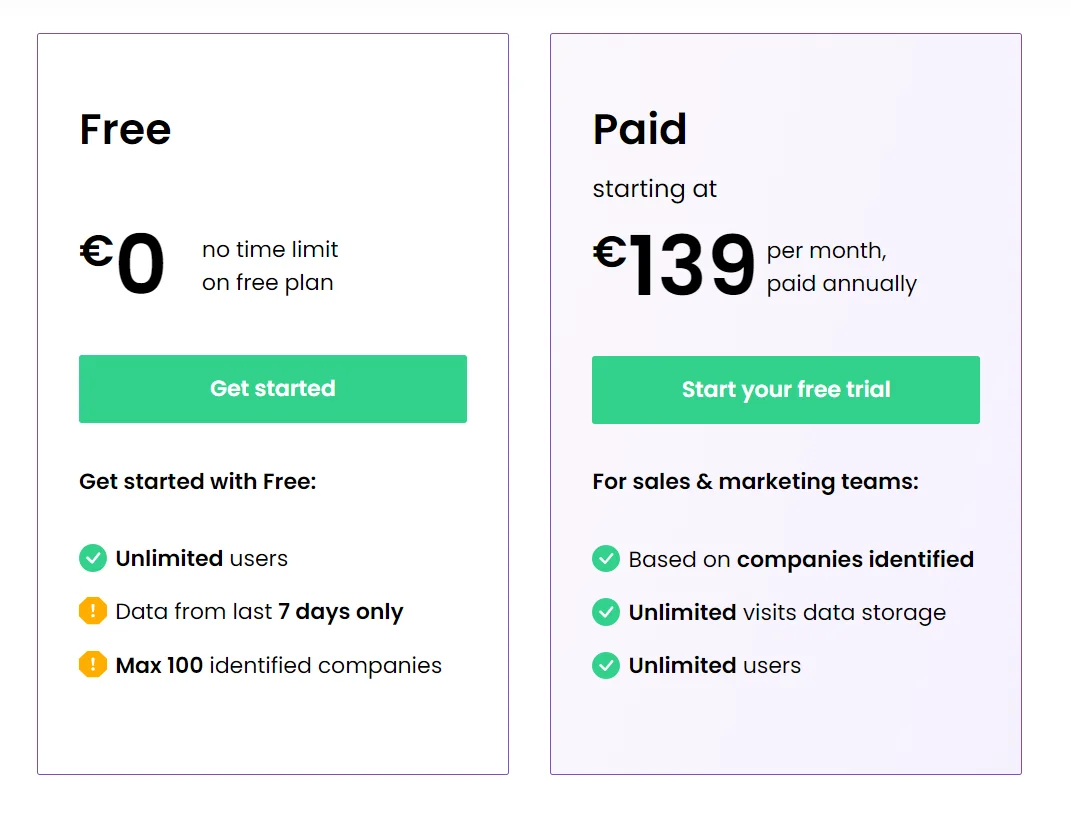Click the €139 price text
1070x816 pixels.
tap(674, 266)
